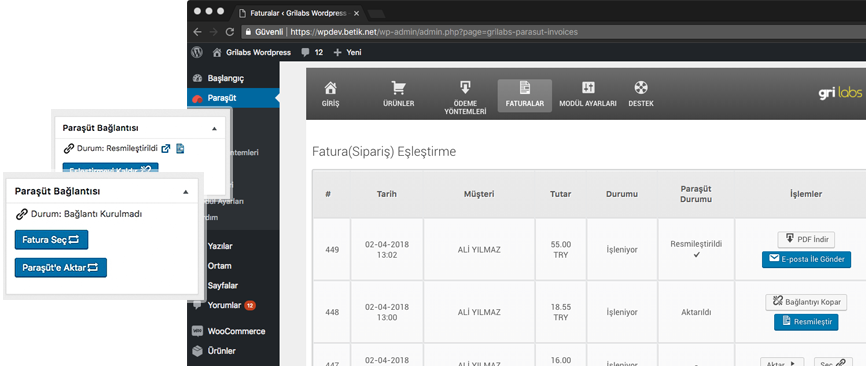Open the comments bubble showing 12
Image resolution: width=866 pixels, height=366 pixels.
312,52
